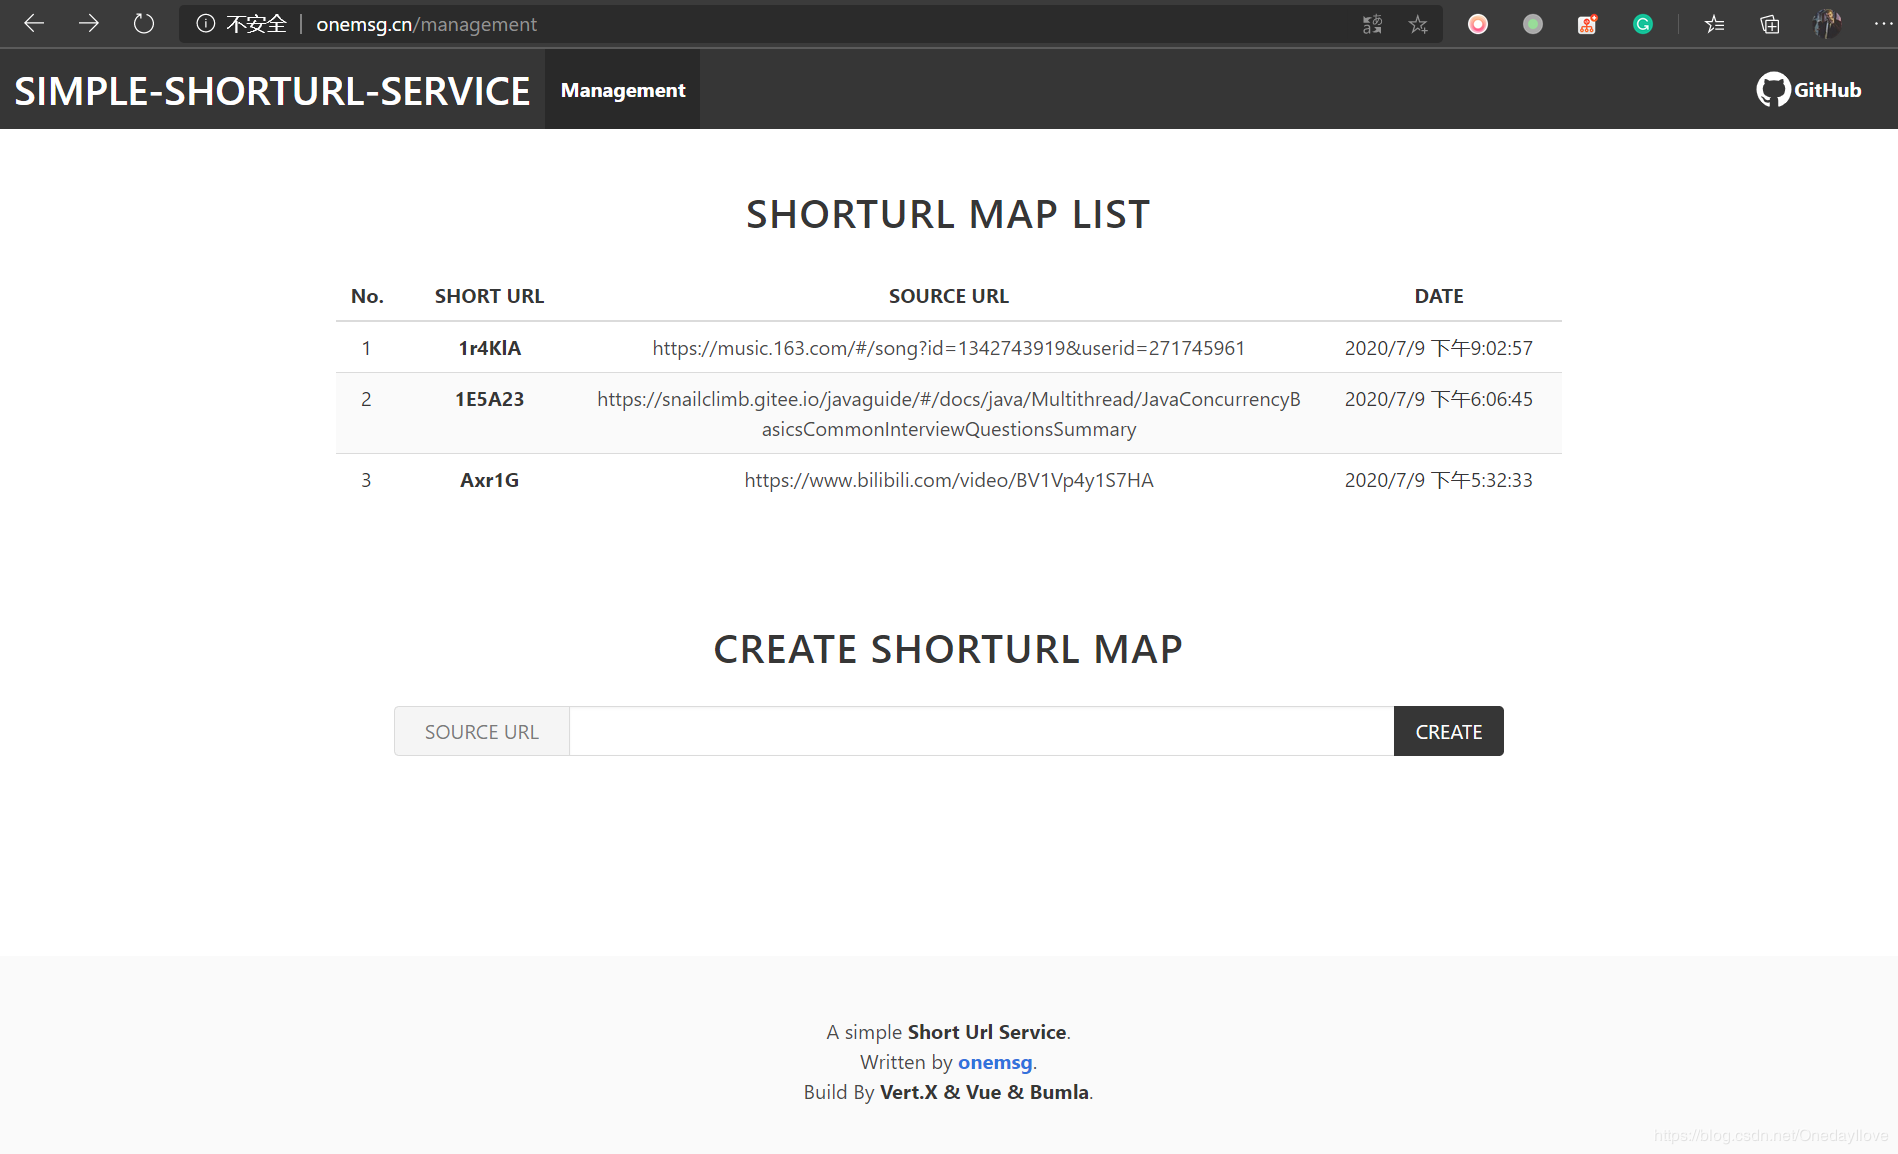1898x1154 pixels.
Task: Click the translate page icon
Action: coord(1372,24)
